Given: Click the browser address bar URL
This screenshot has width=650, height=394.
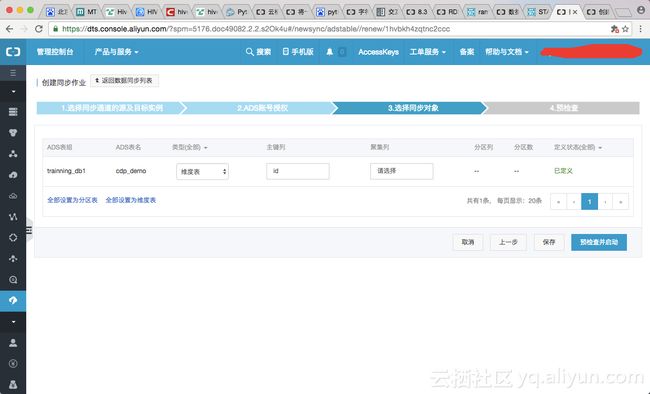Looking at the screenshot, I should point(255,29).
